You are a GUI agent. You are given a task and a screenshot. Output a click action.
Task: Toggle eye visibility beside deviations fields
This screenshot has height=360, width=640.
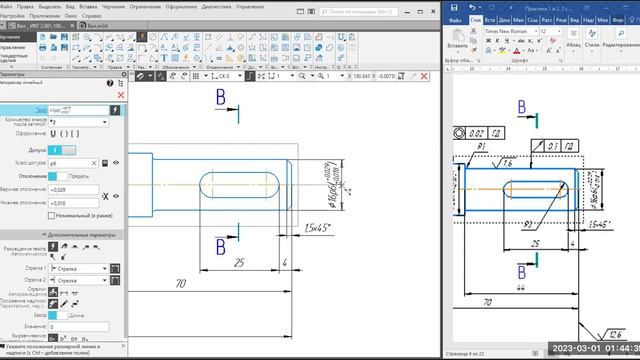click(116, 196)
